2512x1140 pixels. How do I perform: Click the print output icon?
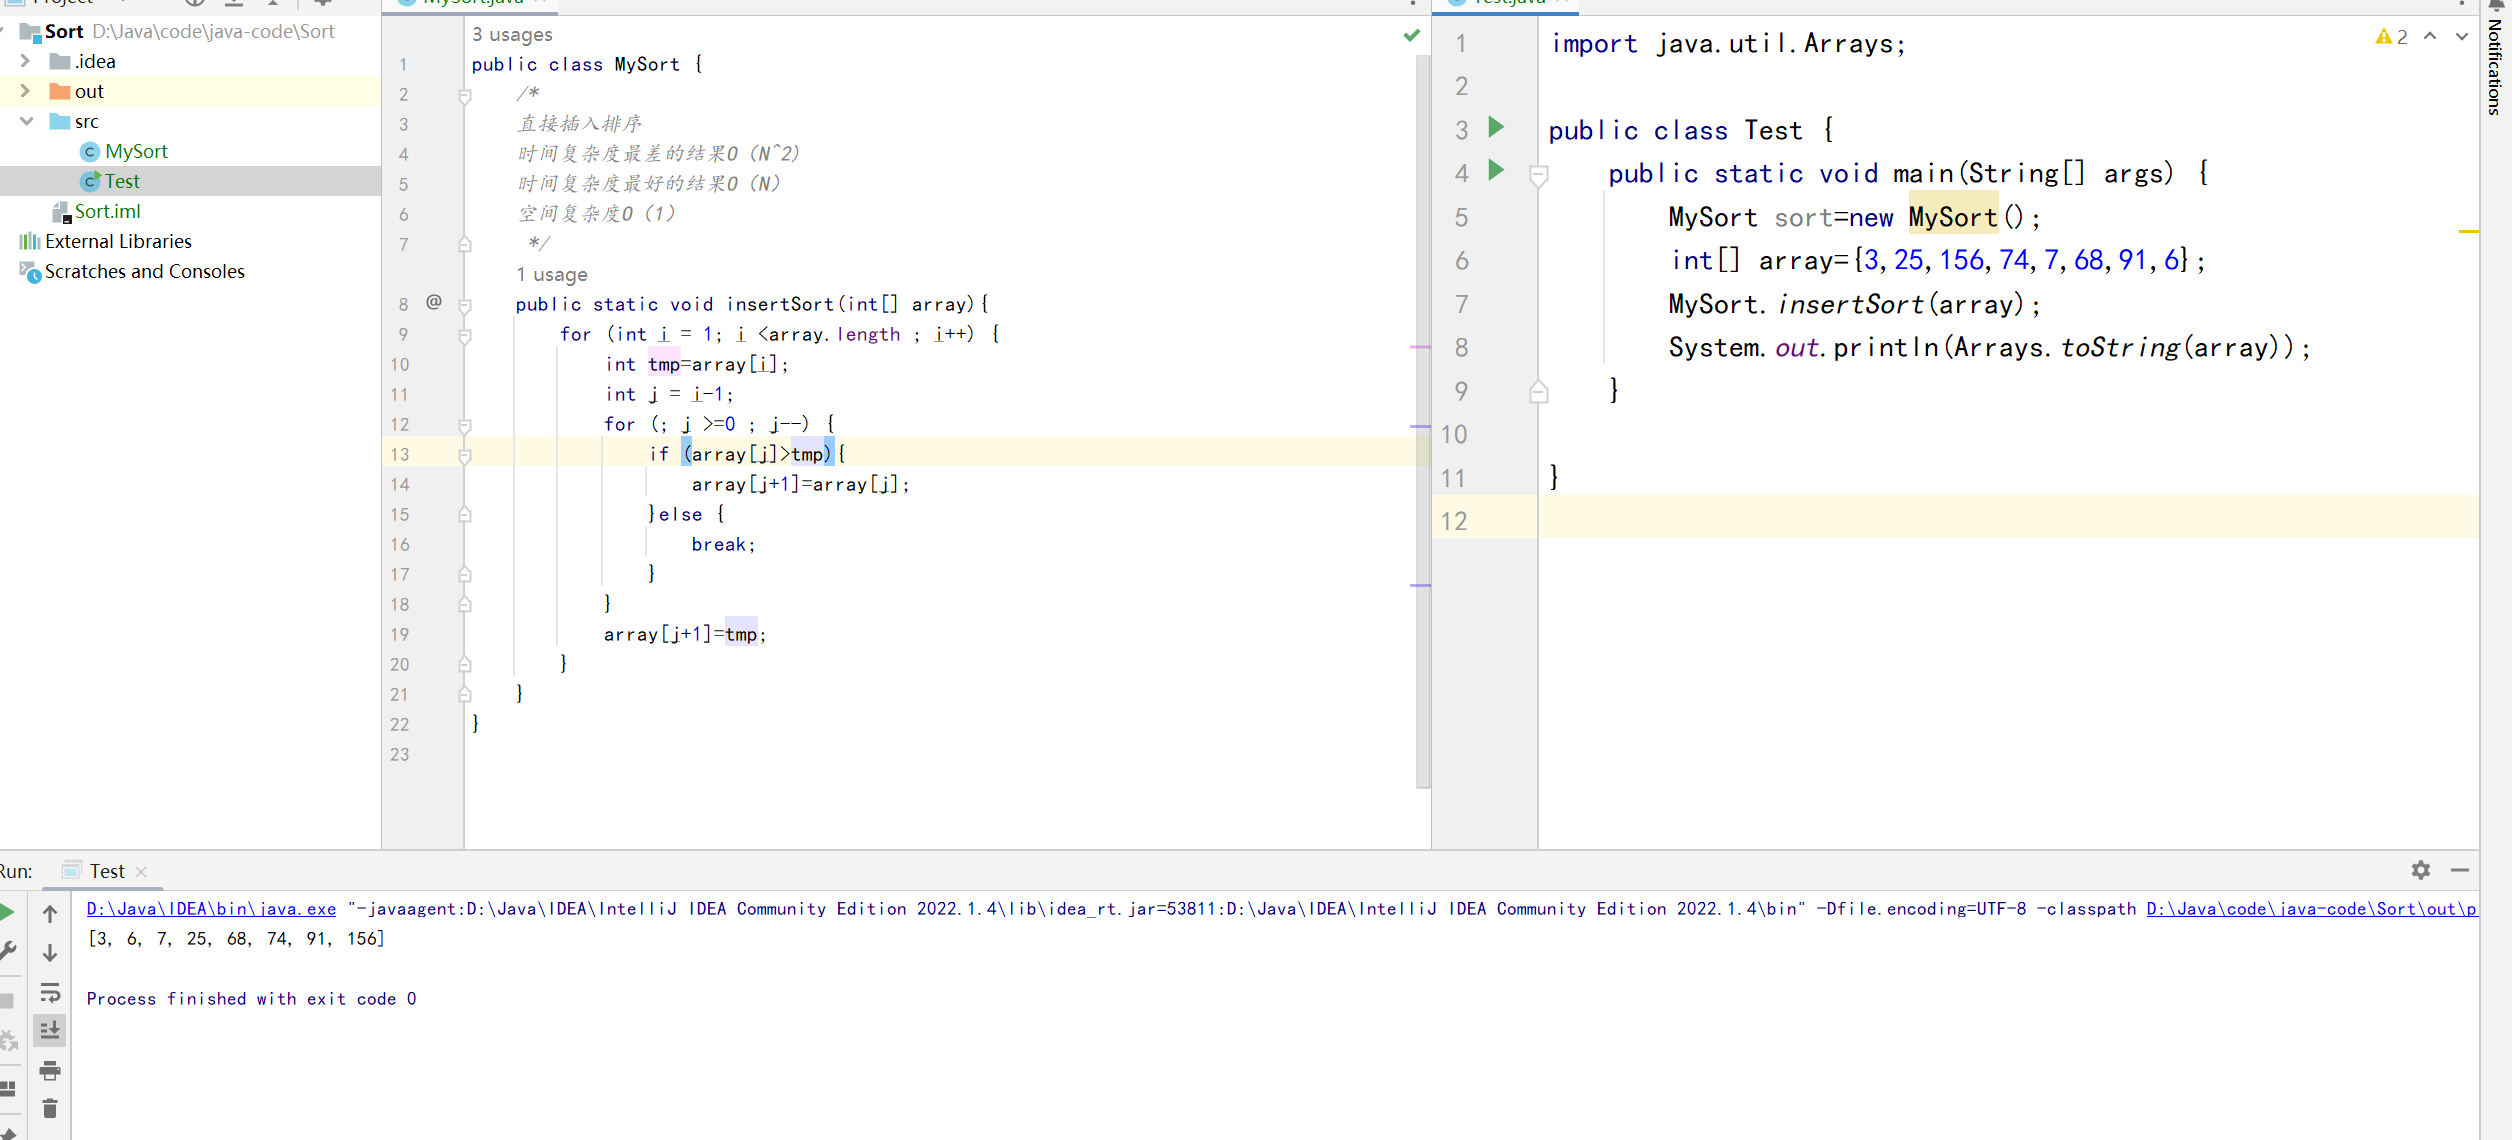point(50,1071)
